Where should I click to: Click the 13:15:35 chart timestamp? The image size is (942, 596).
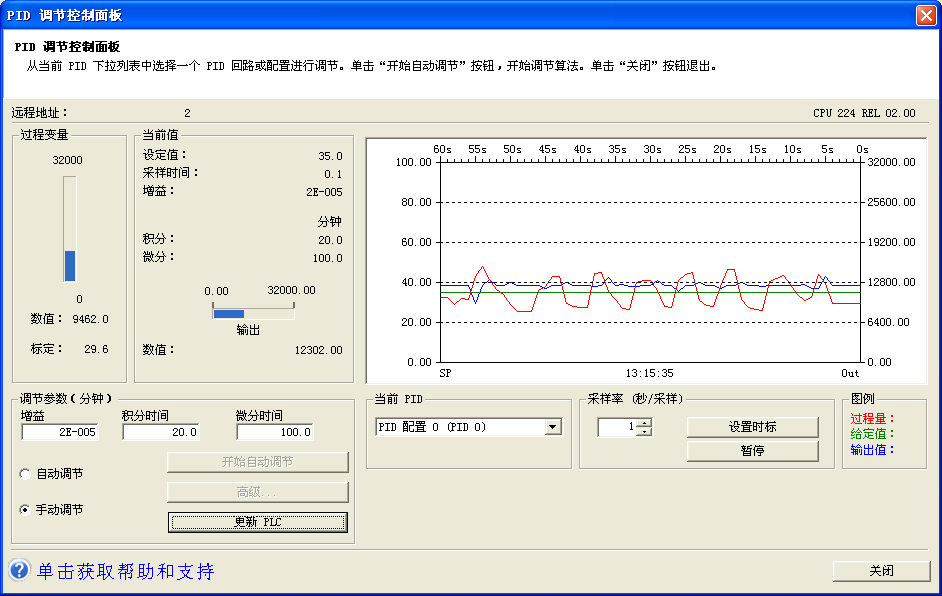pos(649,373)
